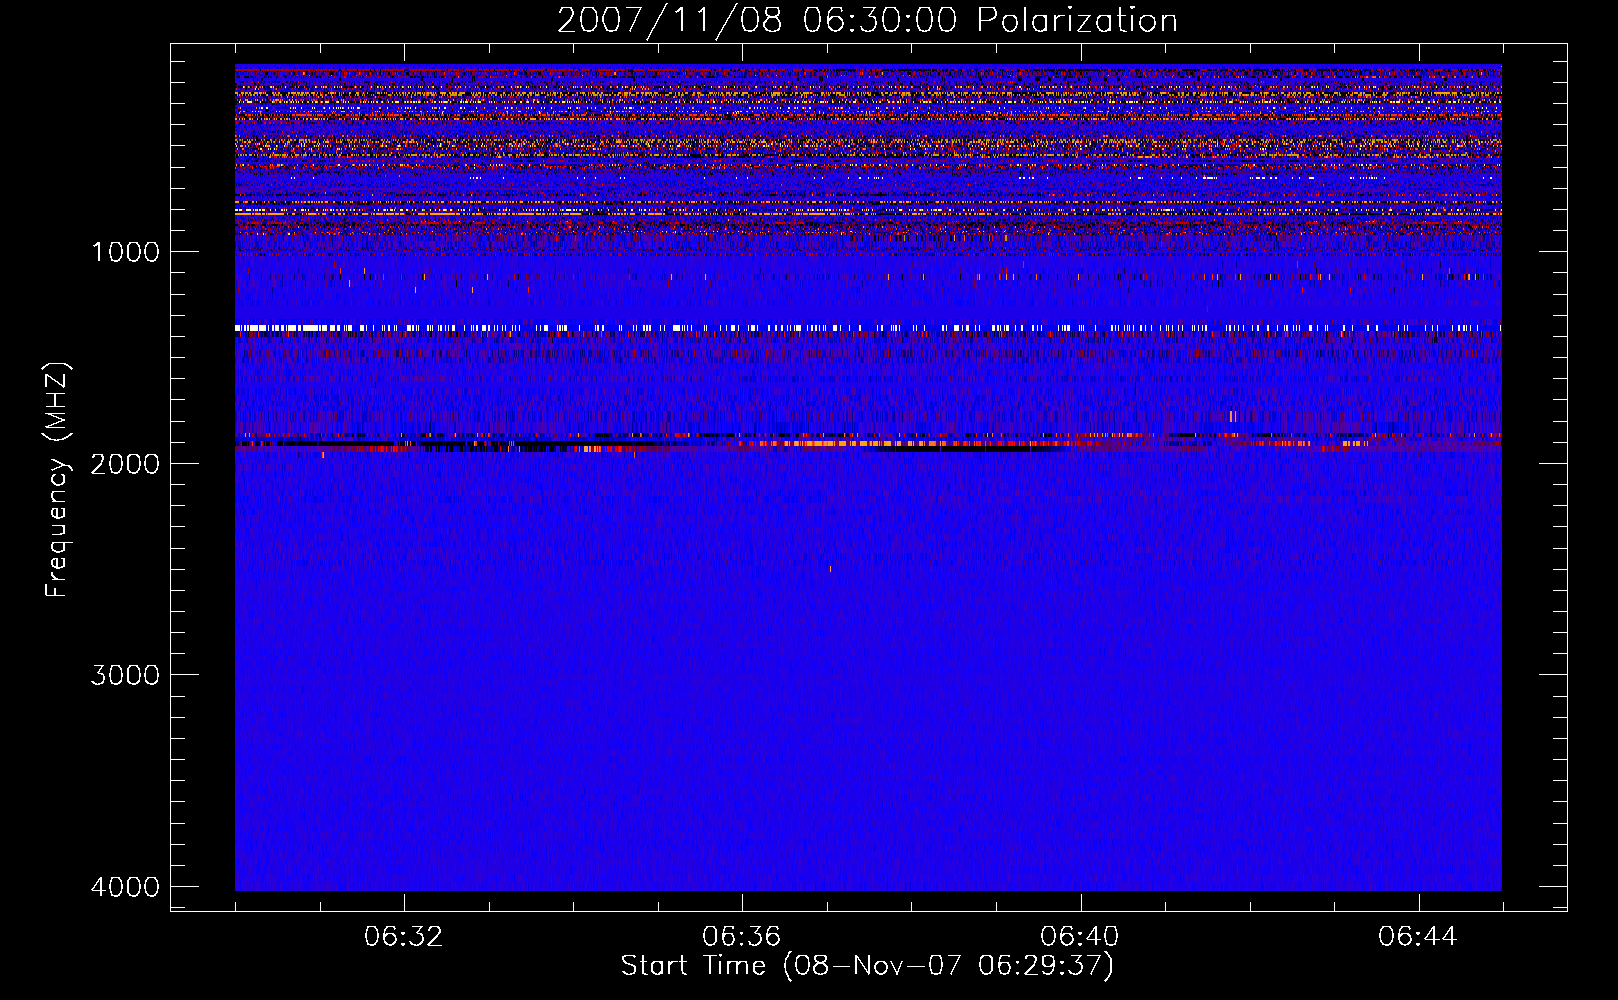Click the 06:44 time tick label

[1418, 937]
